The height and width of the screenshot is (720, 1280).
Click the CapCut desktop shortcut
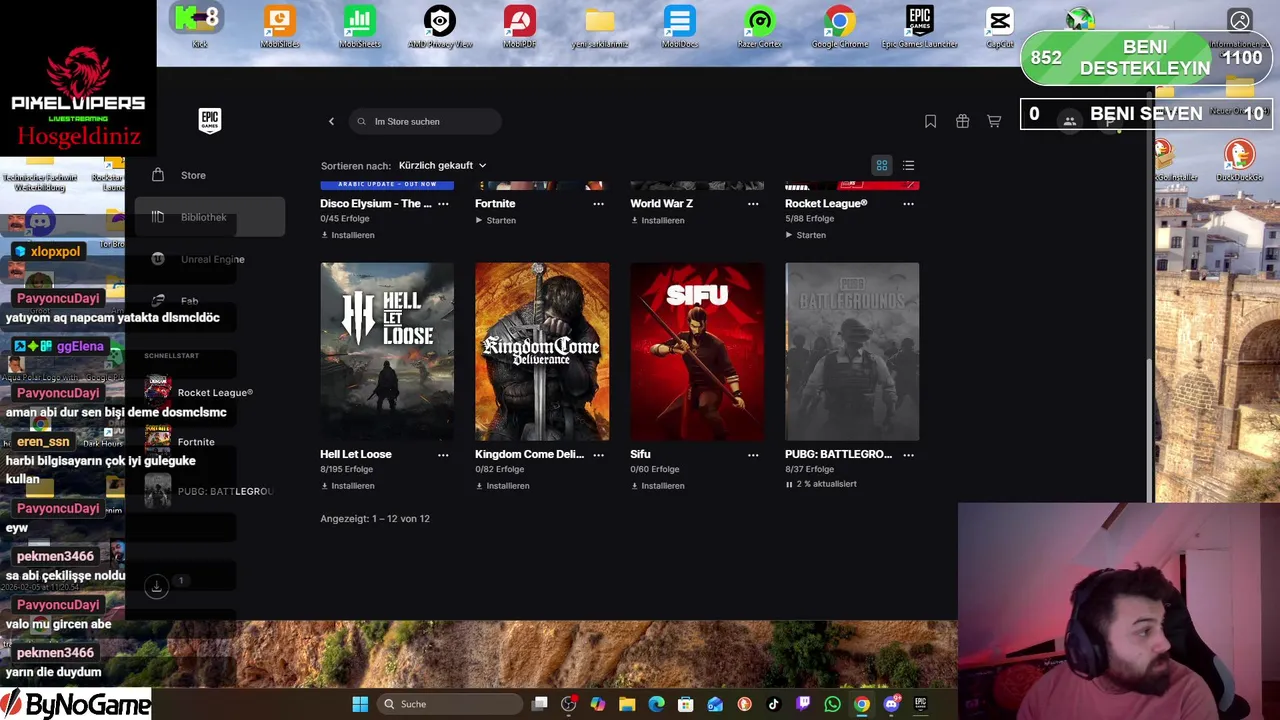999,27
